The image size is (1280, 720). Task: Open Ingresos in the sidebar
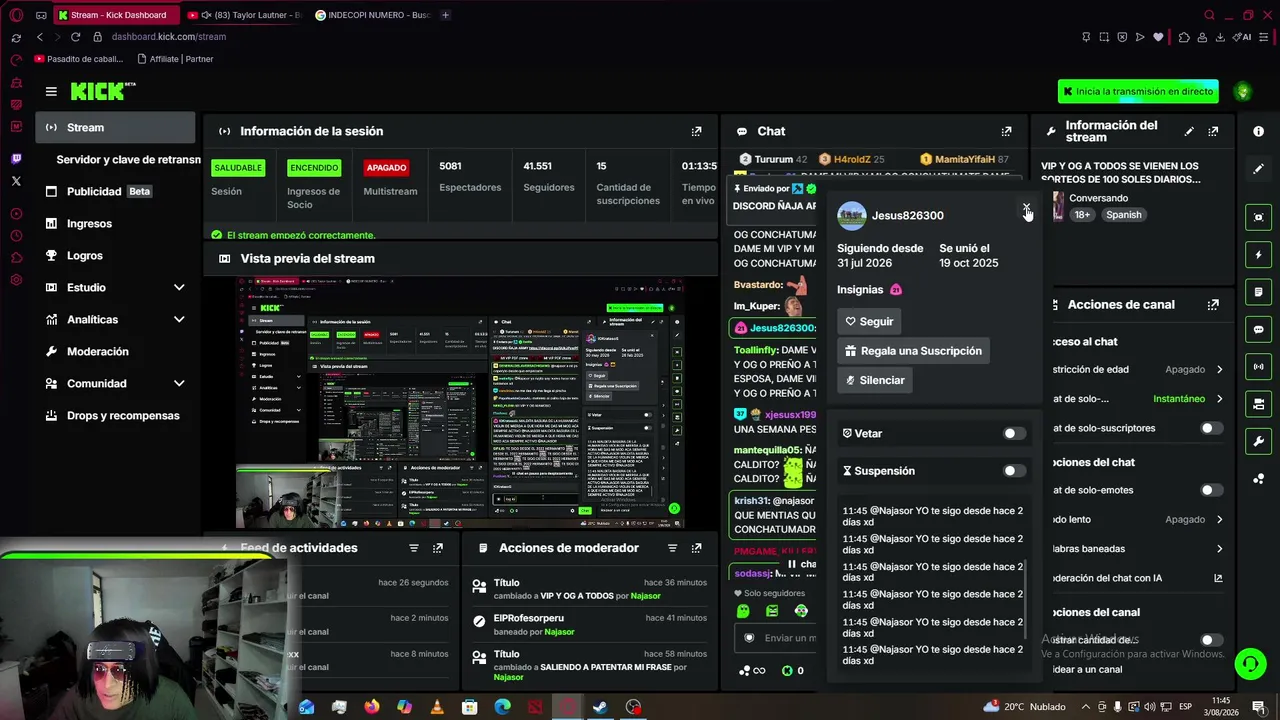(x=116, y=224)
